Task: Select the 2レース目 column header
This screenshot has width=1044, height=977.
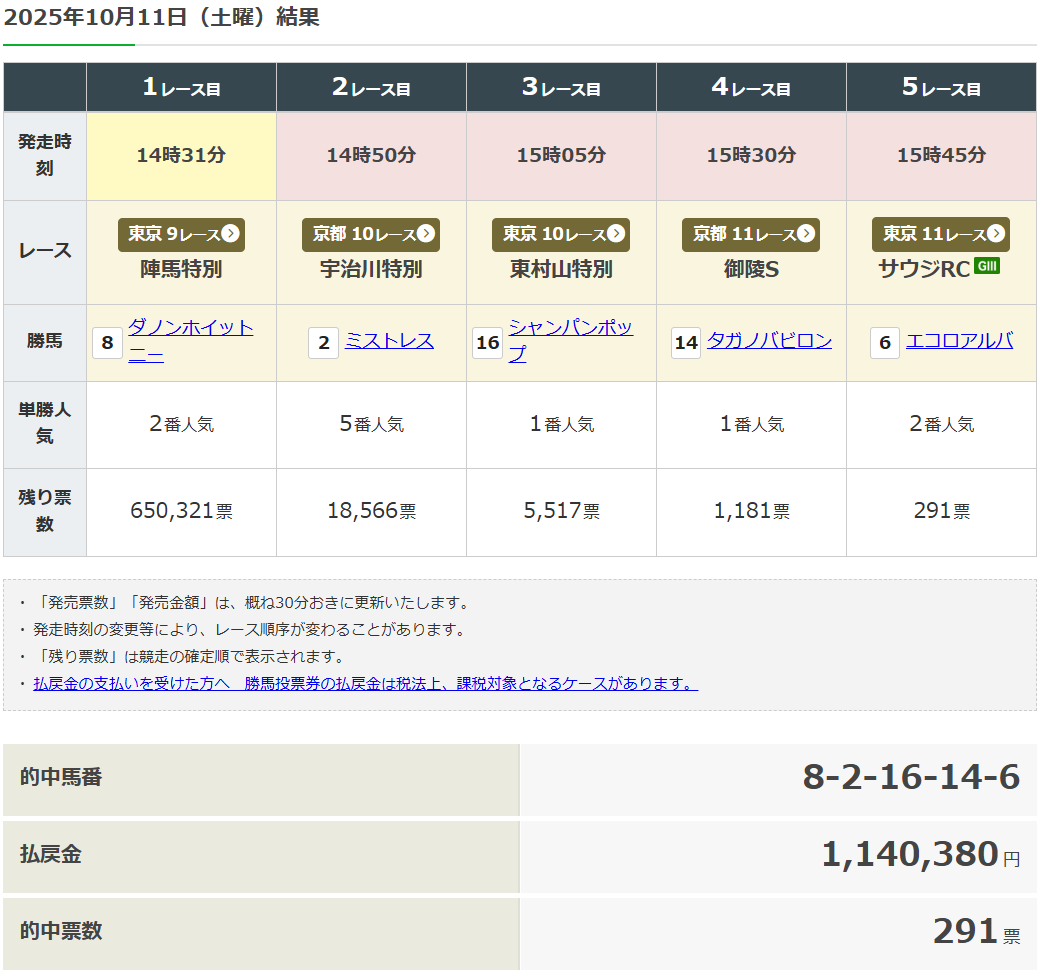Action: [x=372, y=87]
